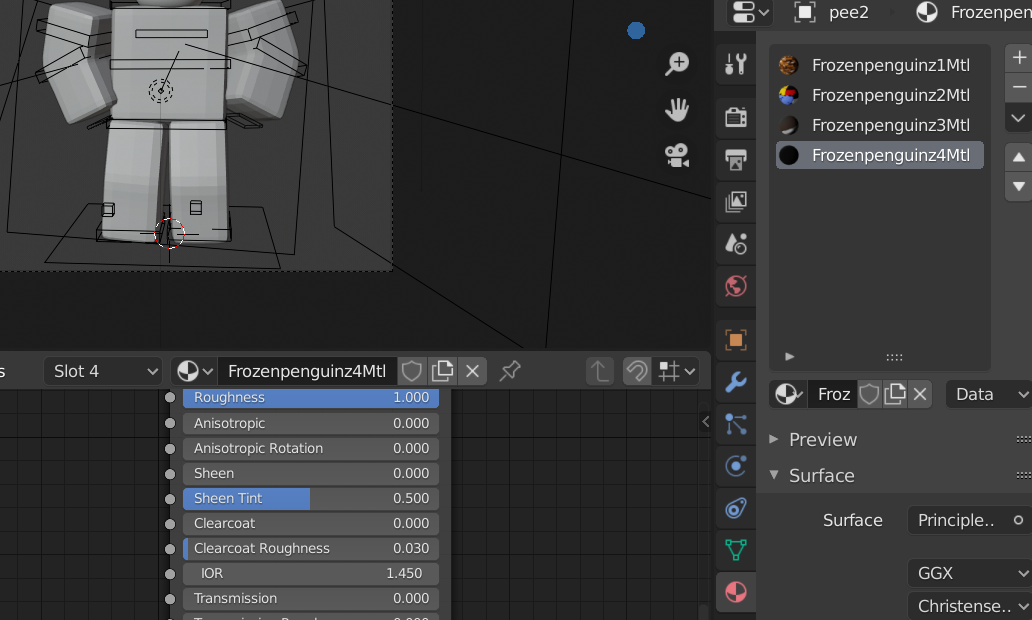Open the Scene properties tab
The width and height of the screenshot is (1032, 620).
click(736, 244)
